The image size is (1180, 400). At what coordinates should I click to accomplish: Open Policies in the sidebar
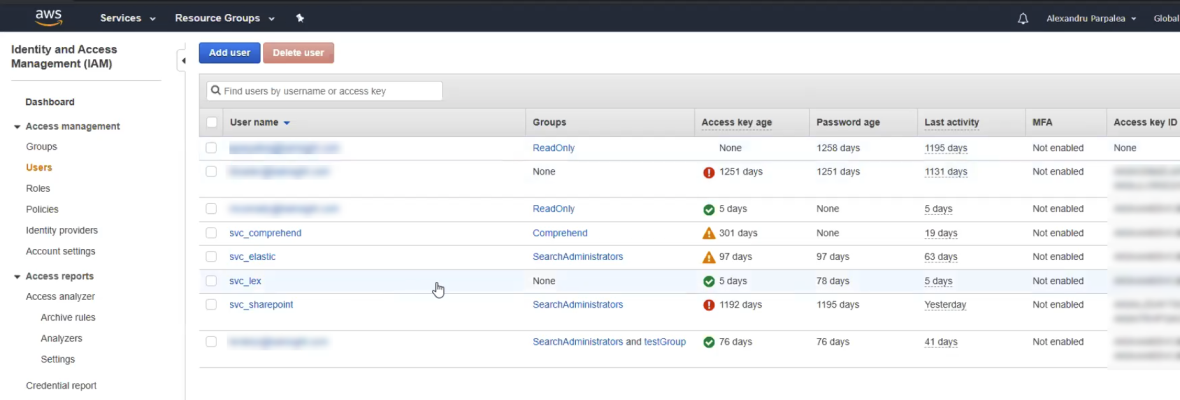click(42, 209)
